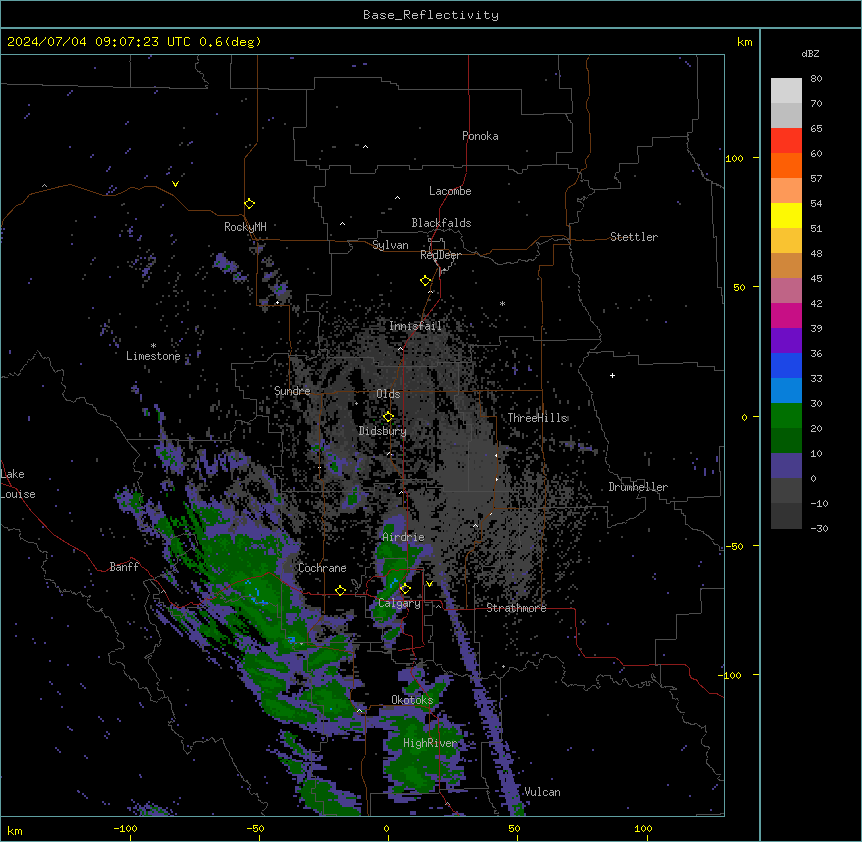The image size is (862, 842).
Task: Click the light grey 70-80 dBZ swatch
Action: [x=786, y=91]
